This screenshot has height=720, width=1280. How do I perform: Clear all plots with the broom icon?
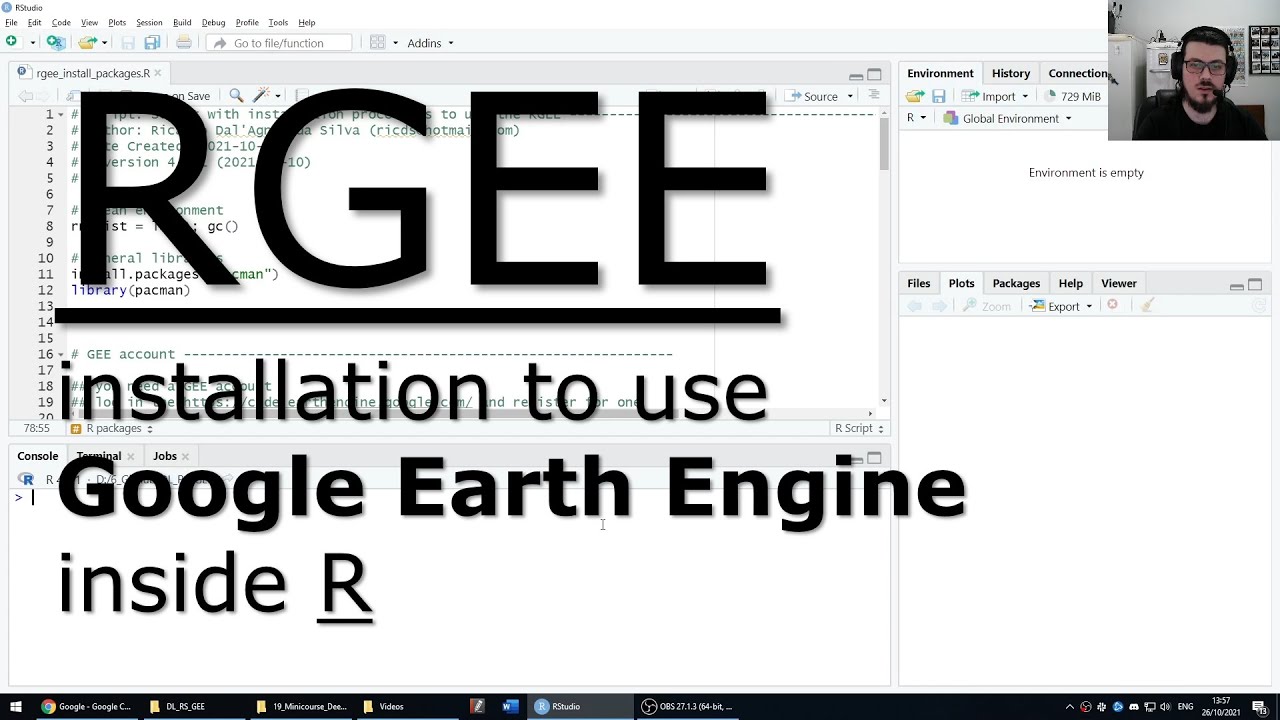[1147, 305]
